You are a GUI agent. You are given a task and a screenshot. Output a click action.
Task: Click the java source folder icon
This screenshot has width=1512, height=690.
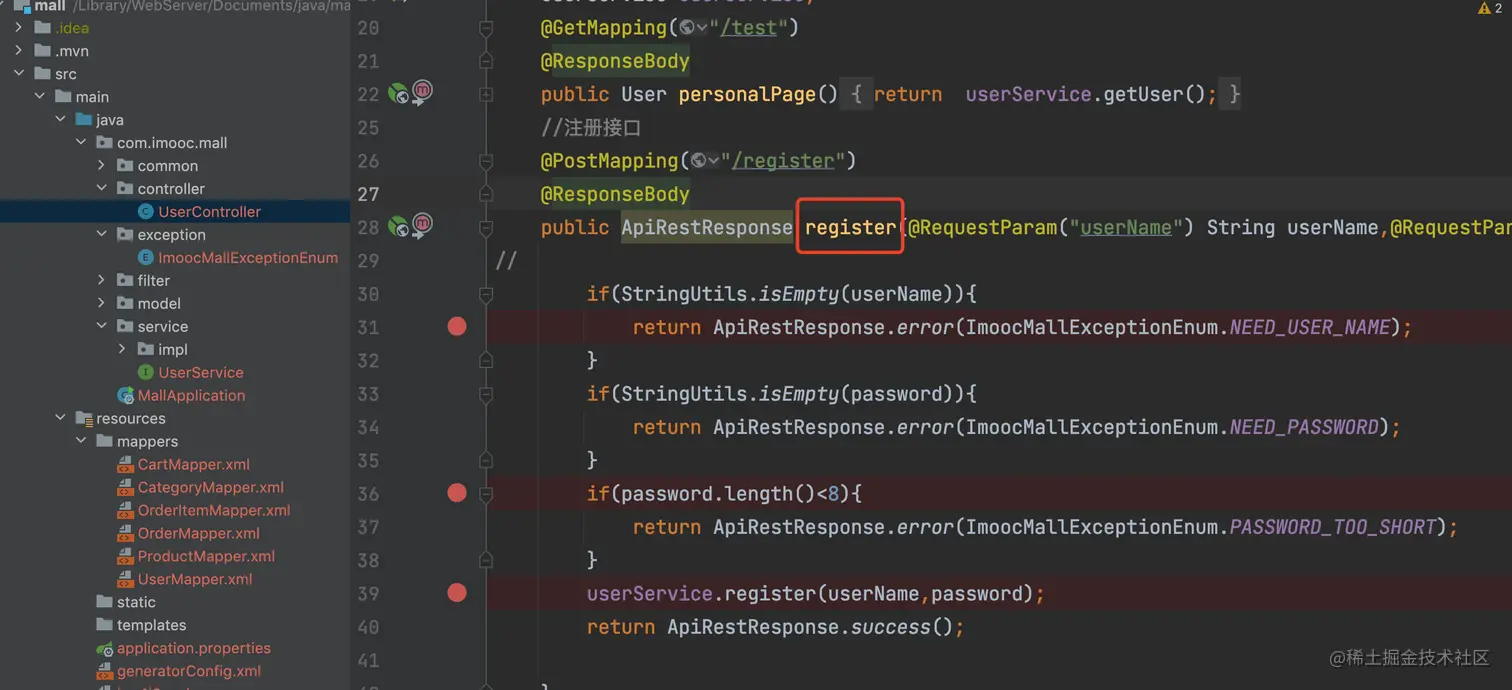84,120
